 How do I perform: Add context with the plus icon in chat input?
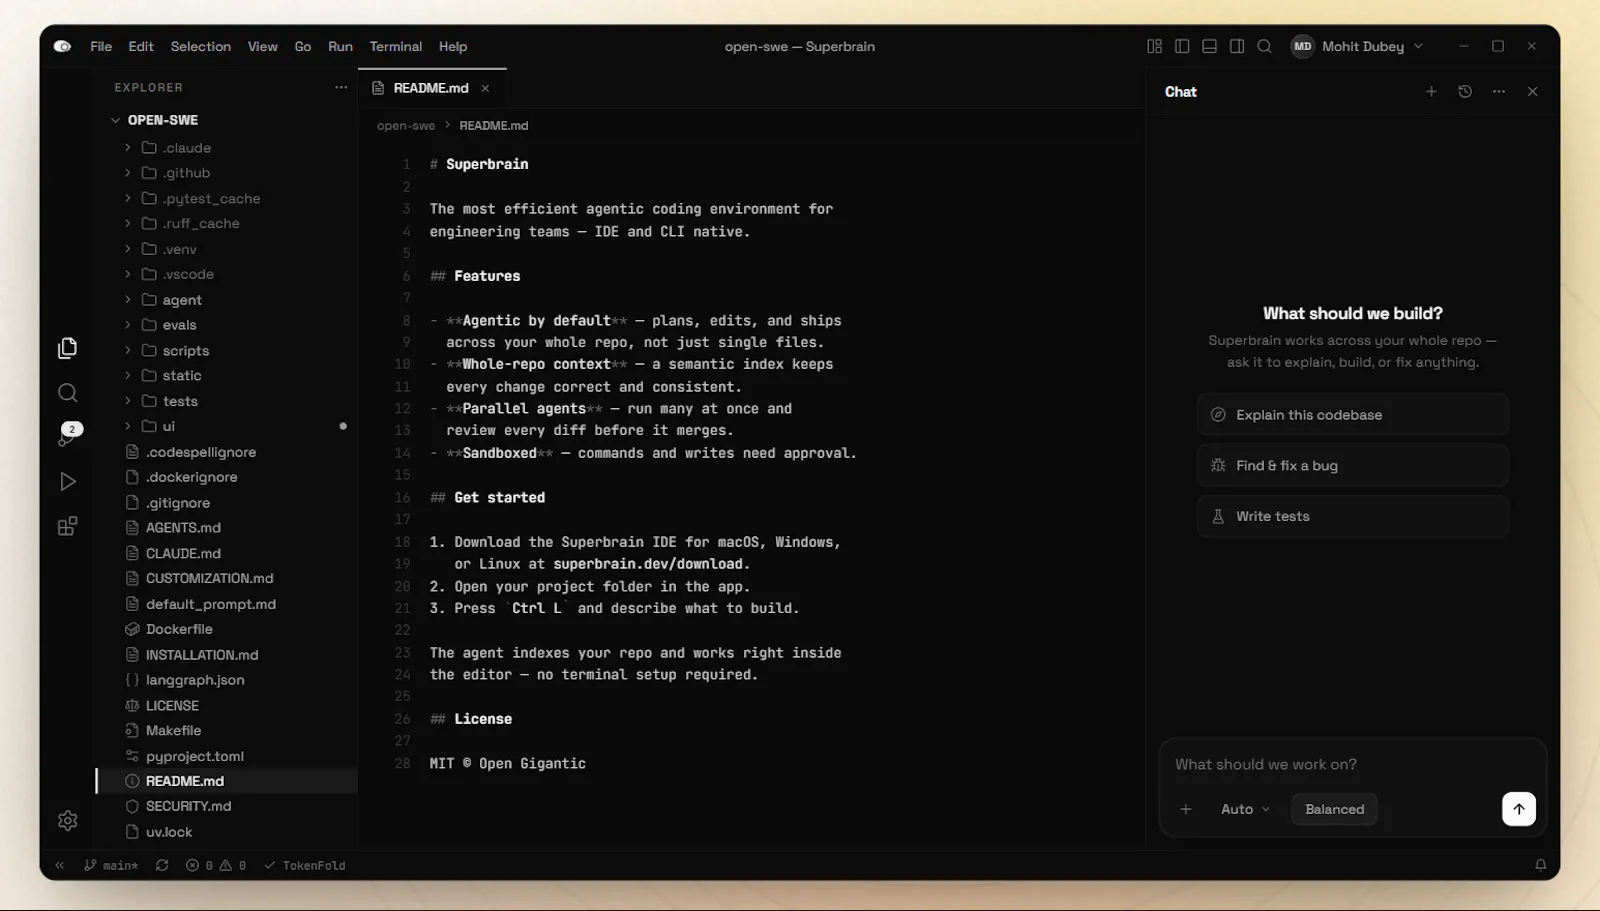point(1186,809)
